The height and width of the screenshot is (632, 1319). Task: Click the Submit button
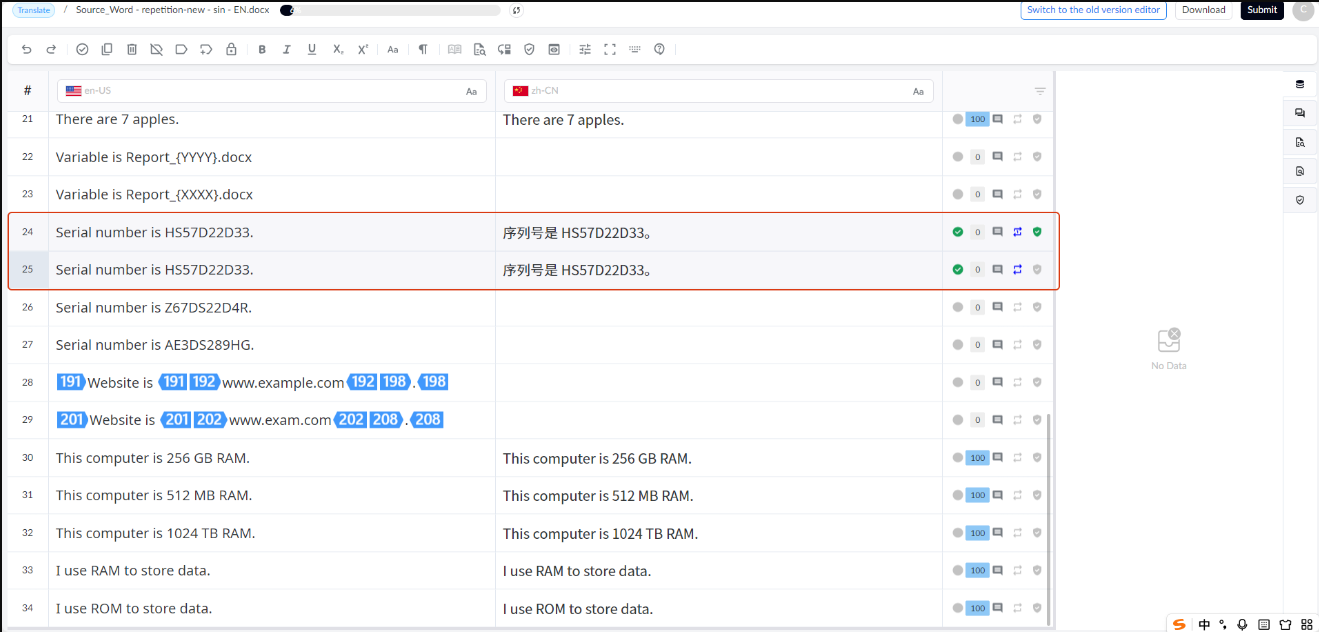(1262, 10)
